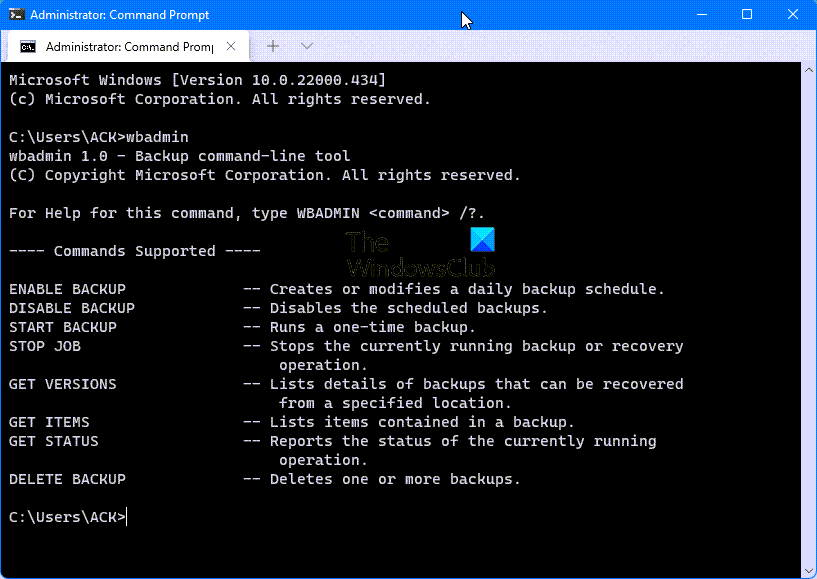Click the blinking cursor at the prompt line
The height and width of the screenshot is (579, 817).
click(x=126, y=517)
